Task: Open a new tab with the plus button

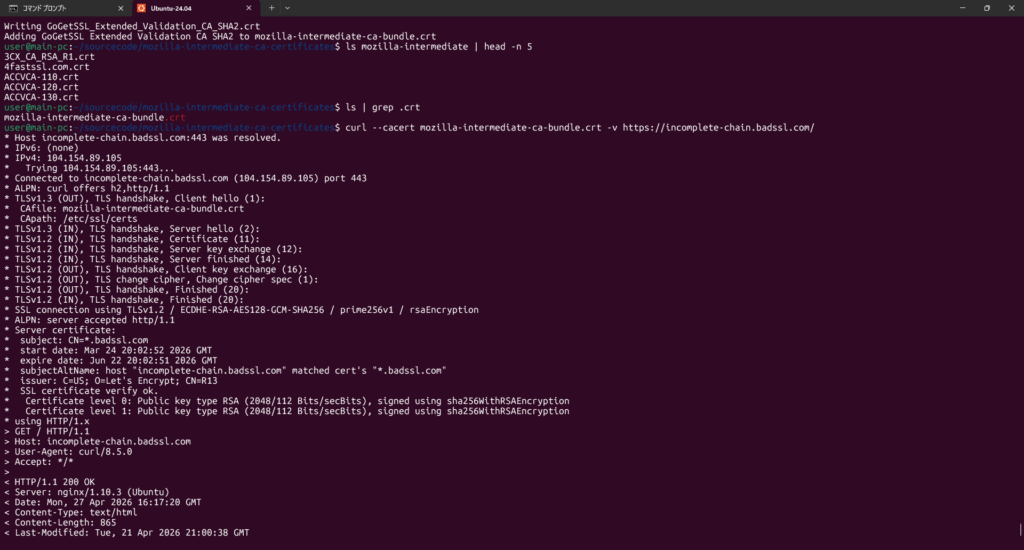Action: (x=272, y=7)
